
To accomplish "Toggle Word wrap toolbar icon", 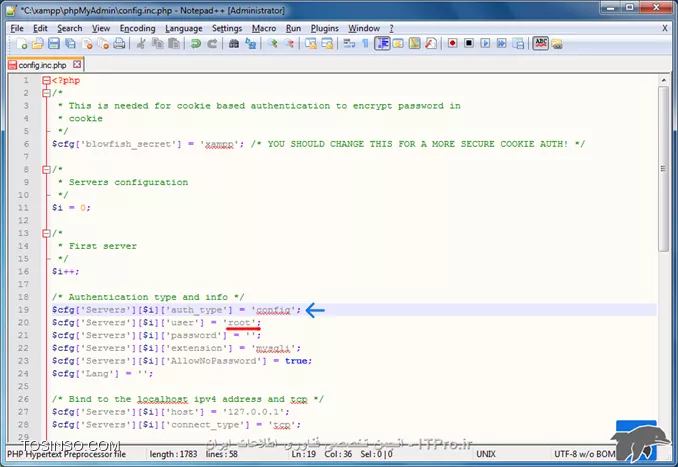I will point(349,44).
